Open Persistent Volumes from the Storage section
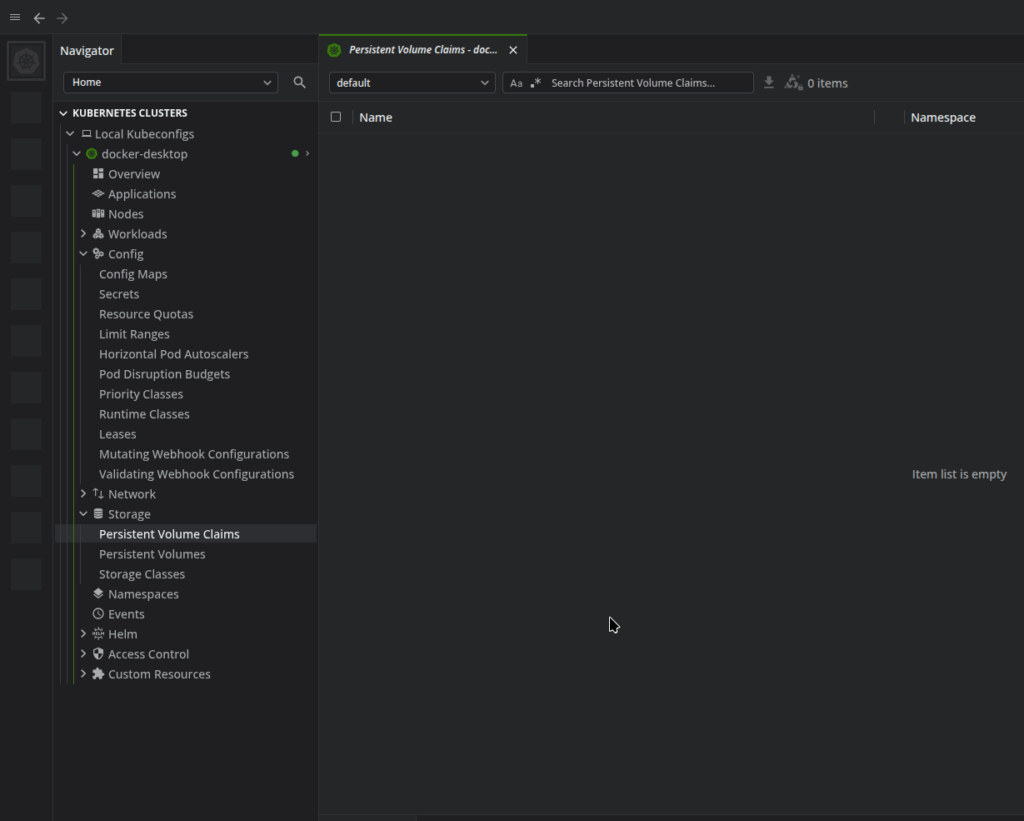1024x821 pixels. pos(152,553)
